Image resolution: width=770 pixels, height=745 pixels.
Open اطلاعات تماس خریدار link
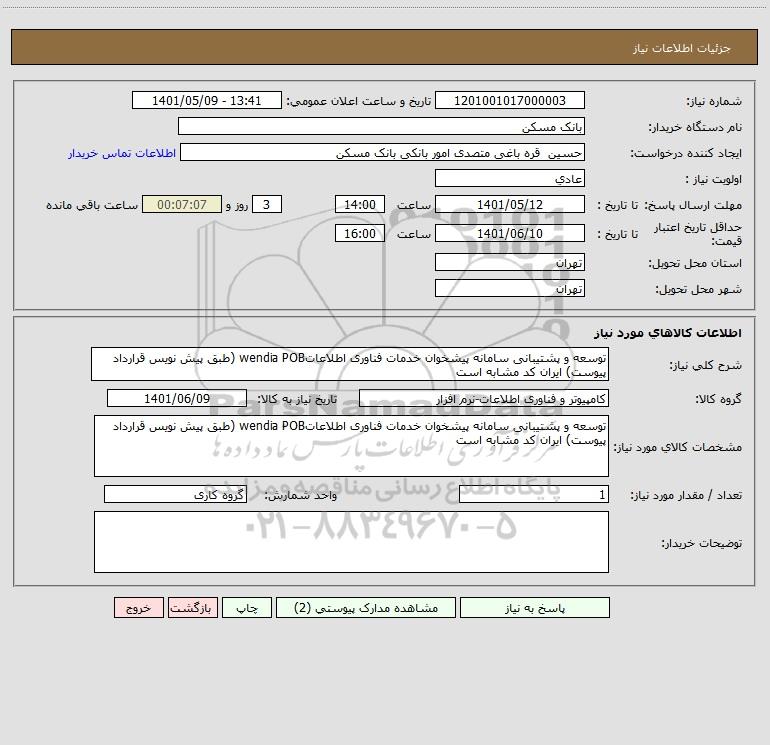point(122,153)
